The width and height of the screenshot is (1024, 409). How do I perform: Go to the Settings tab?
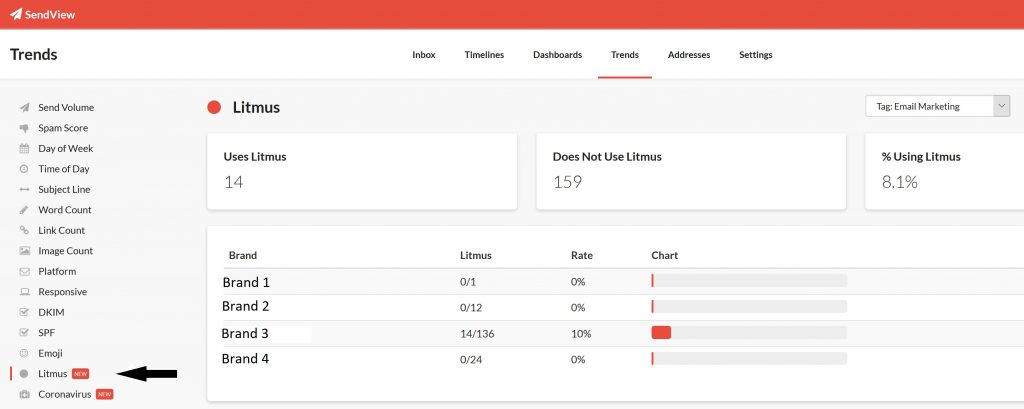point(755,55)
